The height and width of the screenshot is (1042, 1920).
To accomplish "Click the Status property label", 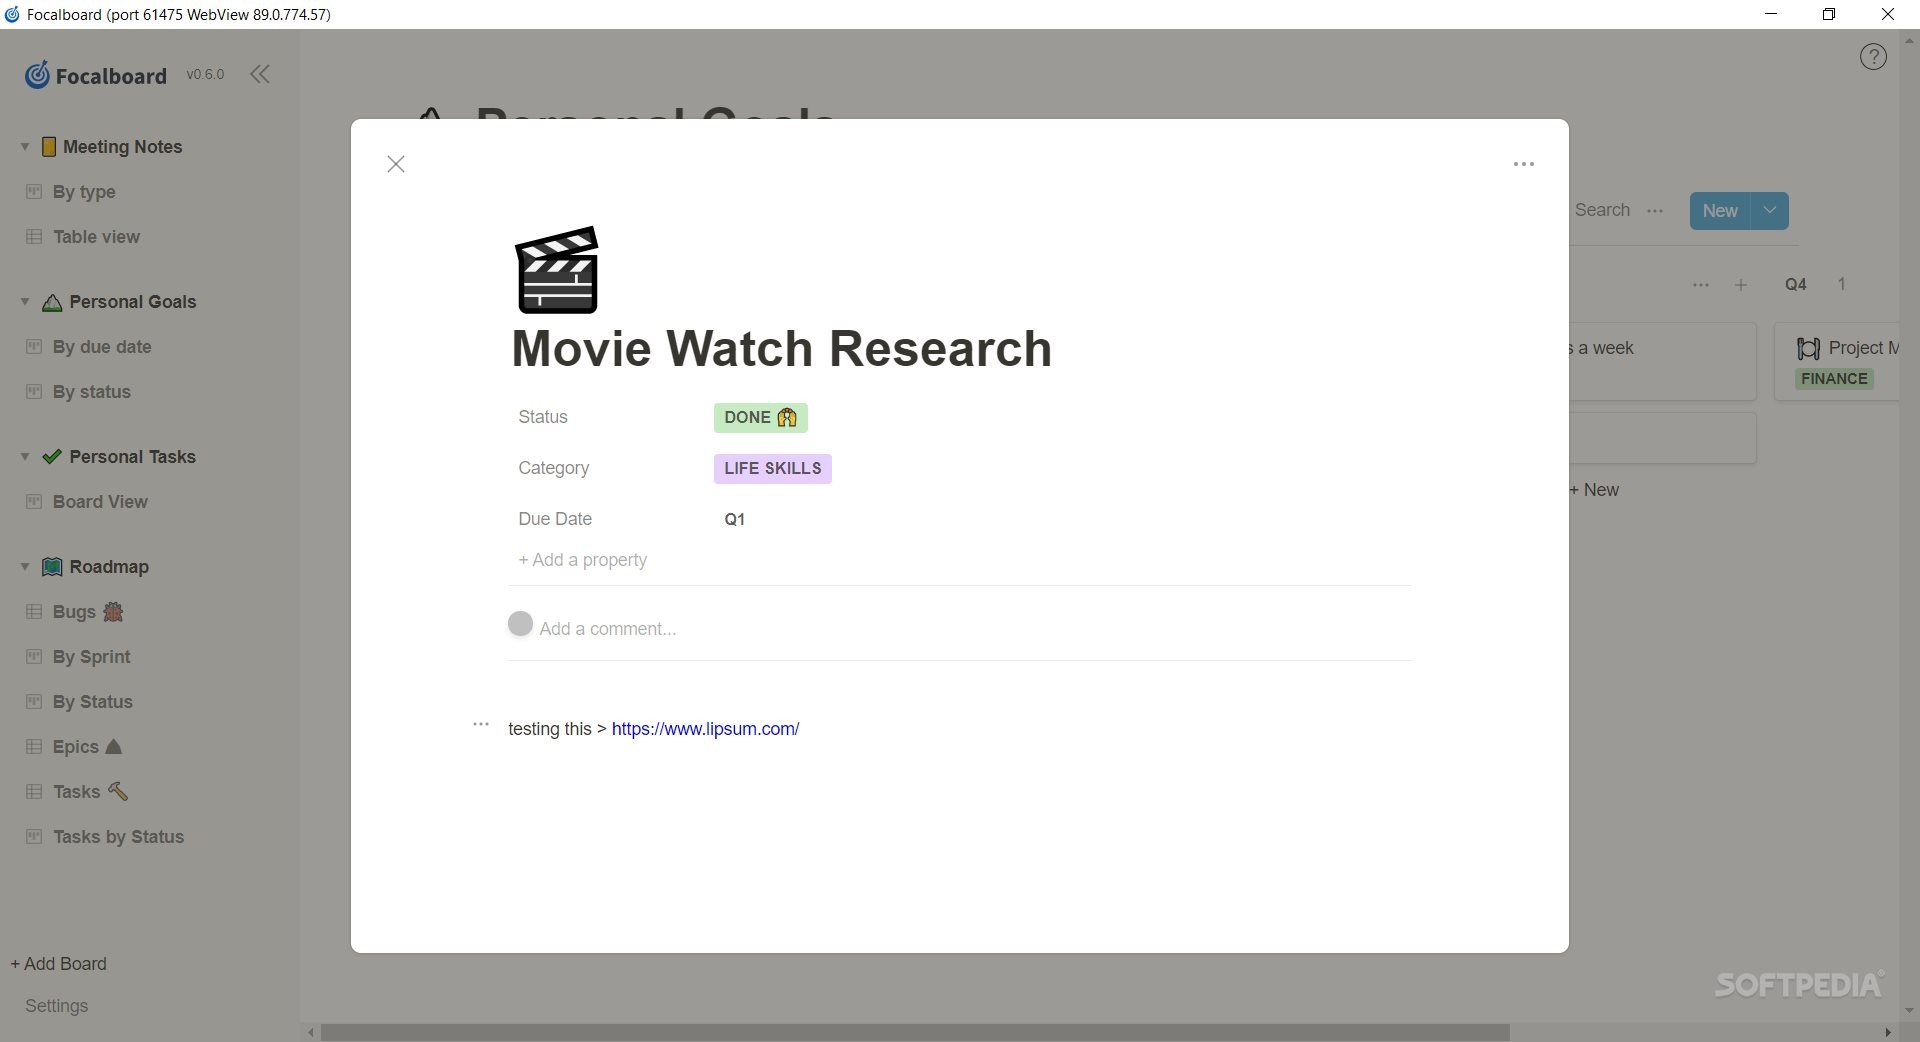I will (x=543, y=417).
